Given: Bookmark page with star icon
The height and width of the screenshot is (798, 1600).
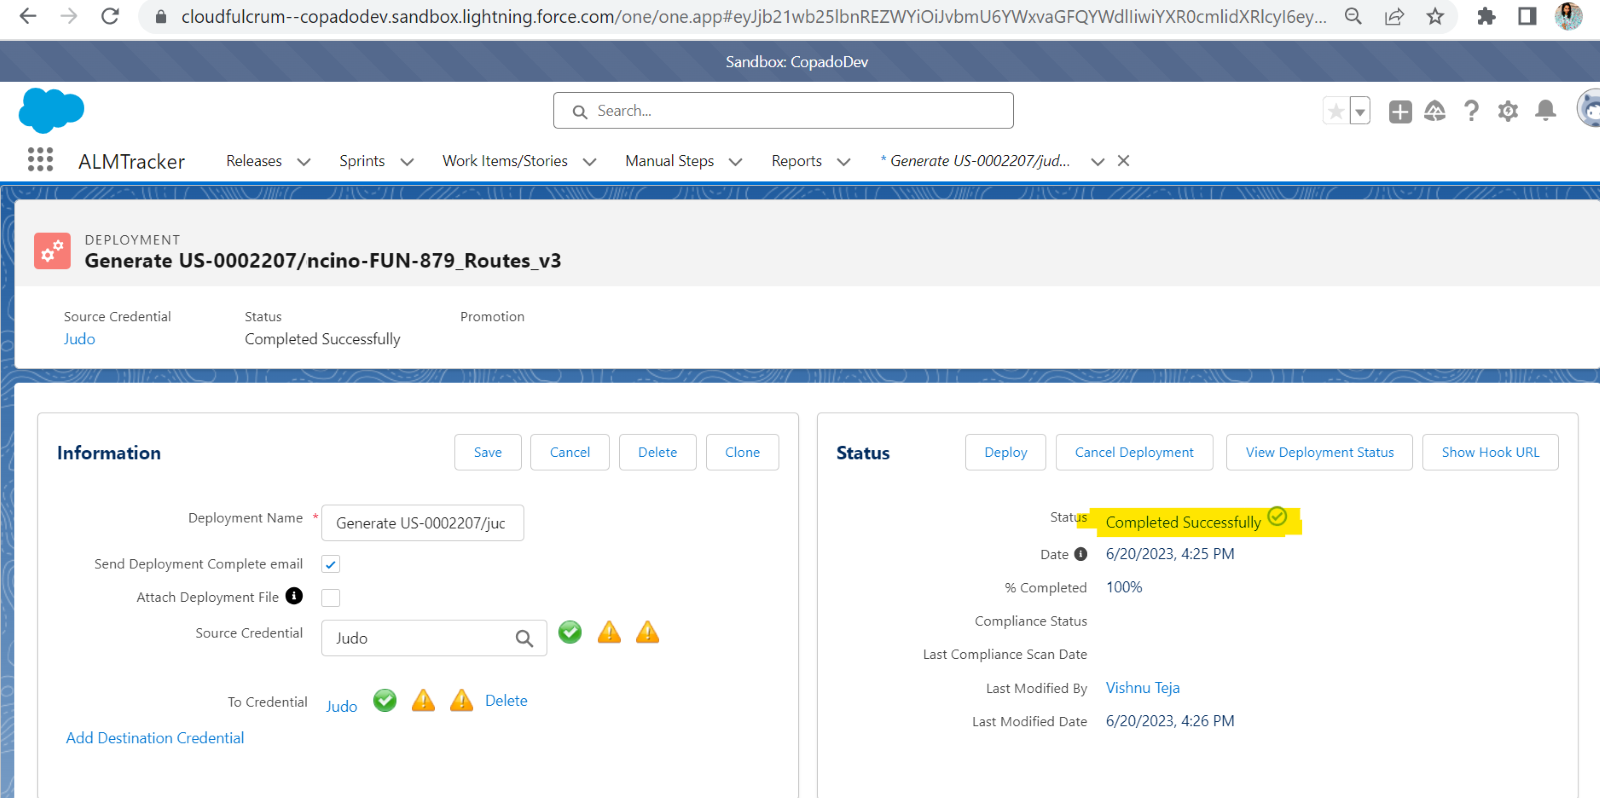Looking at the screenshot, I should click(1435, 16).
